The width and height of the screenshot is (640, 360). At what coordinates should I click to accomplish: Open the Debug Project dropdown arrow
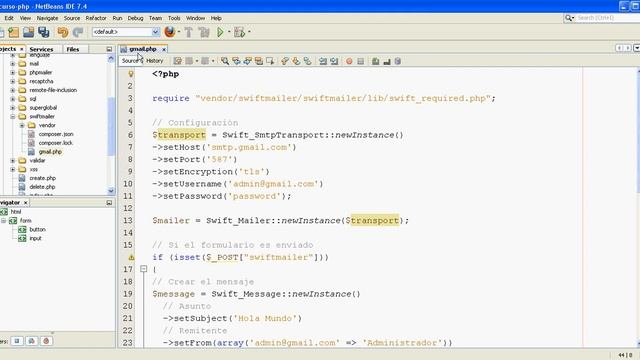click(x=249, y=32)
